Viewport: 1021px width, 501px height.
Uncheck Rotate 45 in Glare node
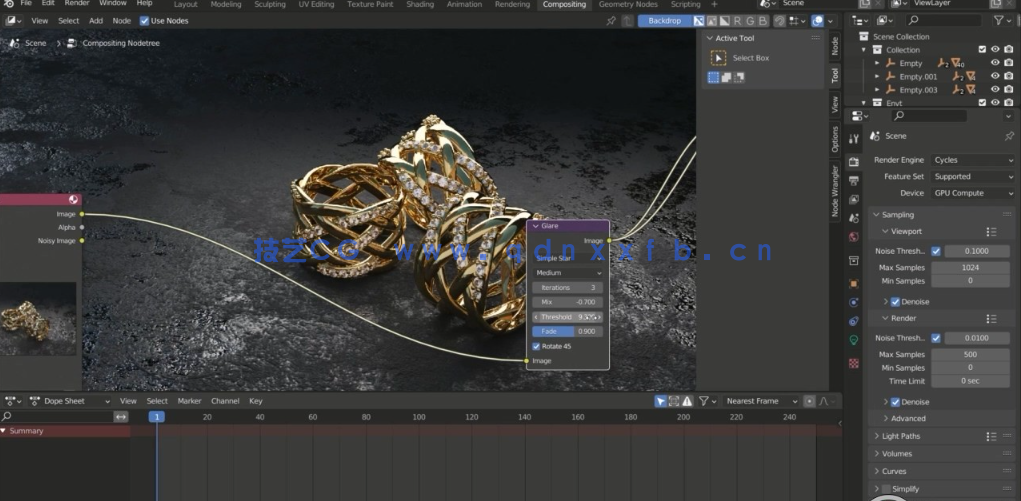coord(537,347)
